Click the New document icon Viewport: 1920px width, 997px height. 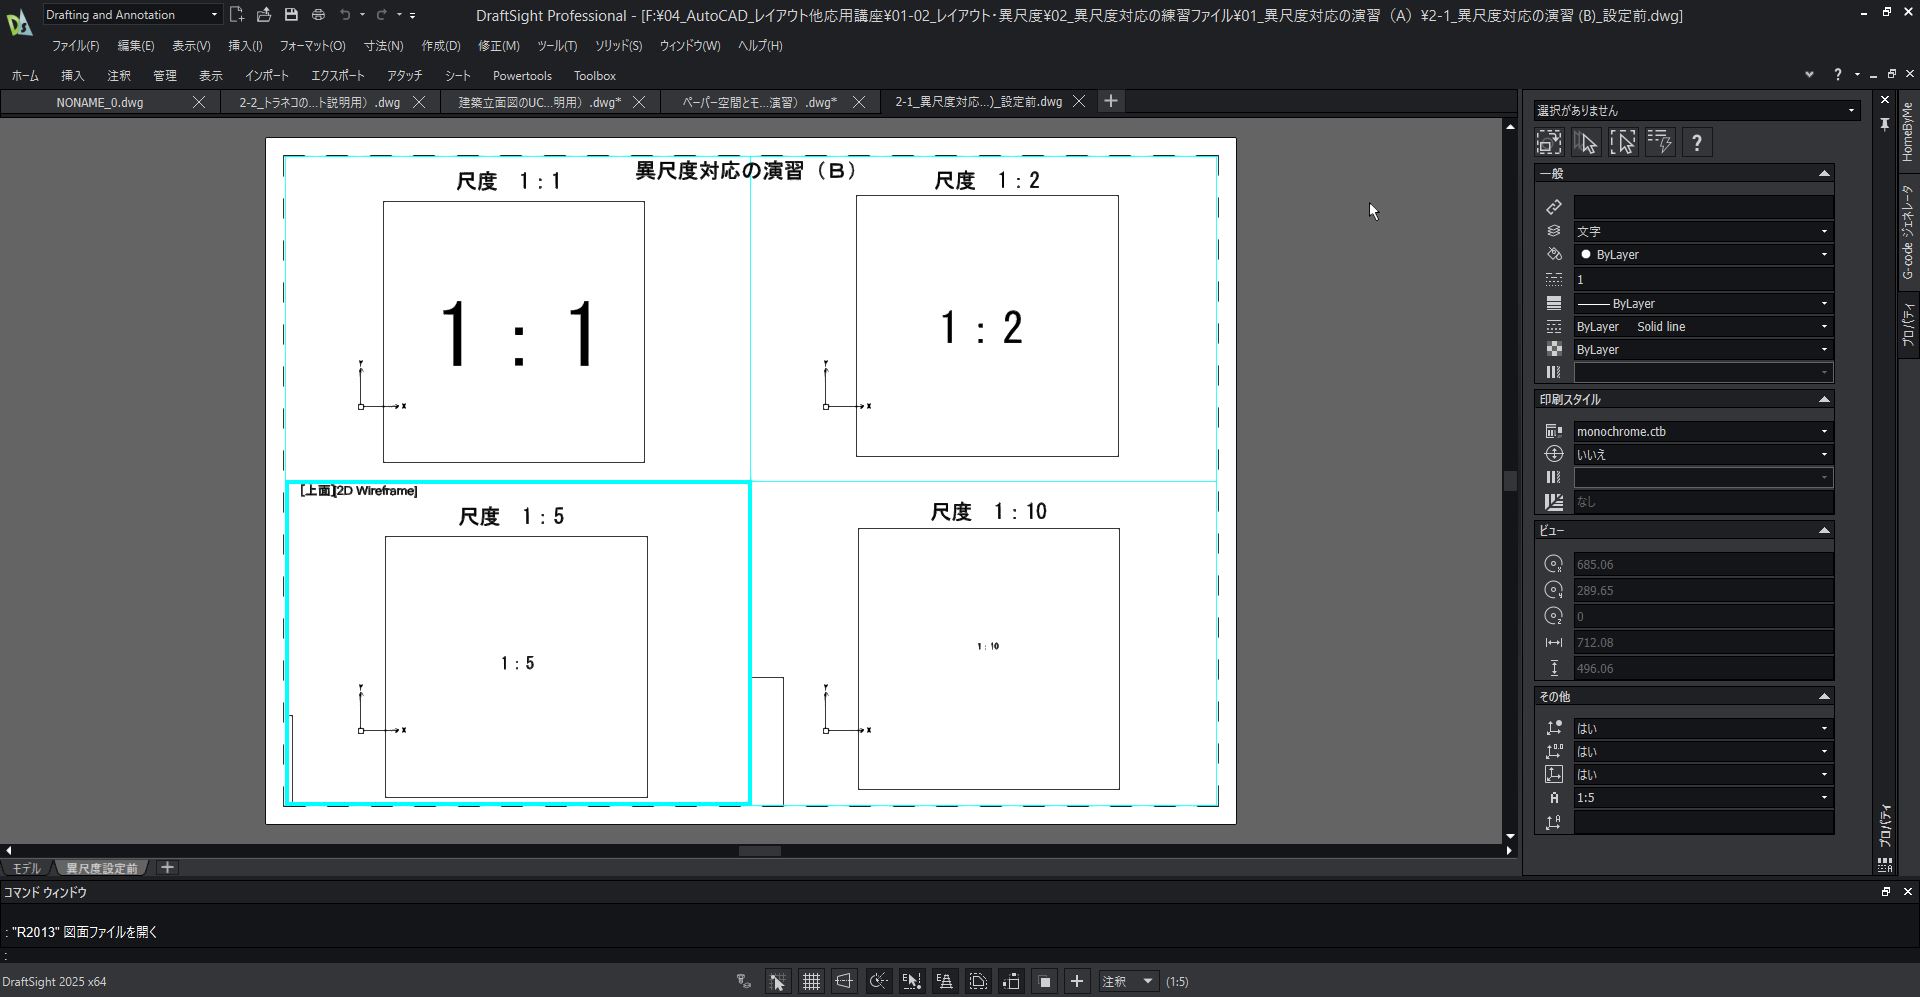236,15
